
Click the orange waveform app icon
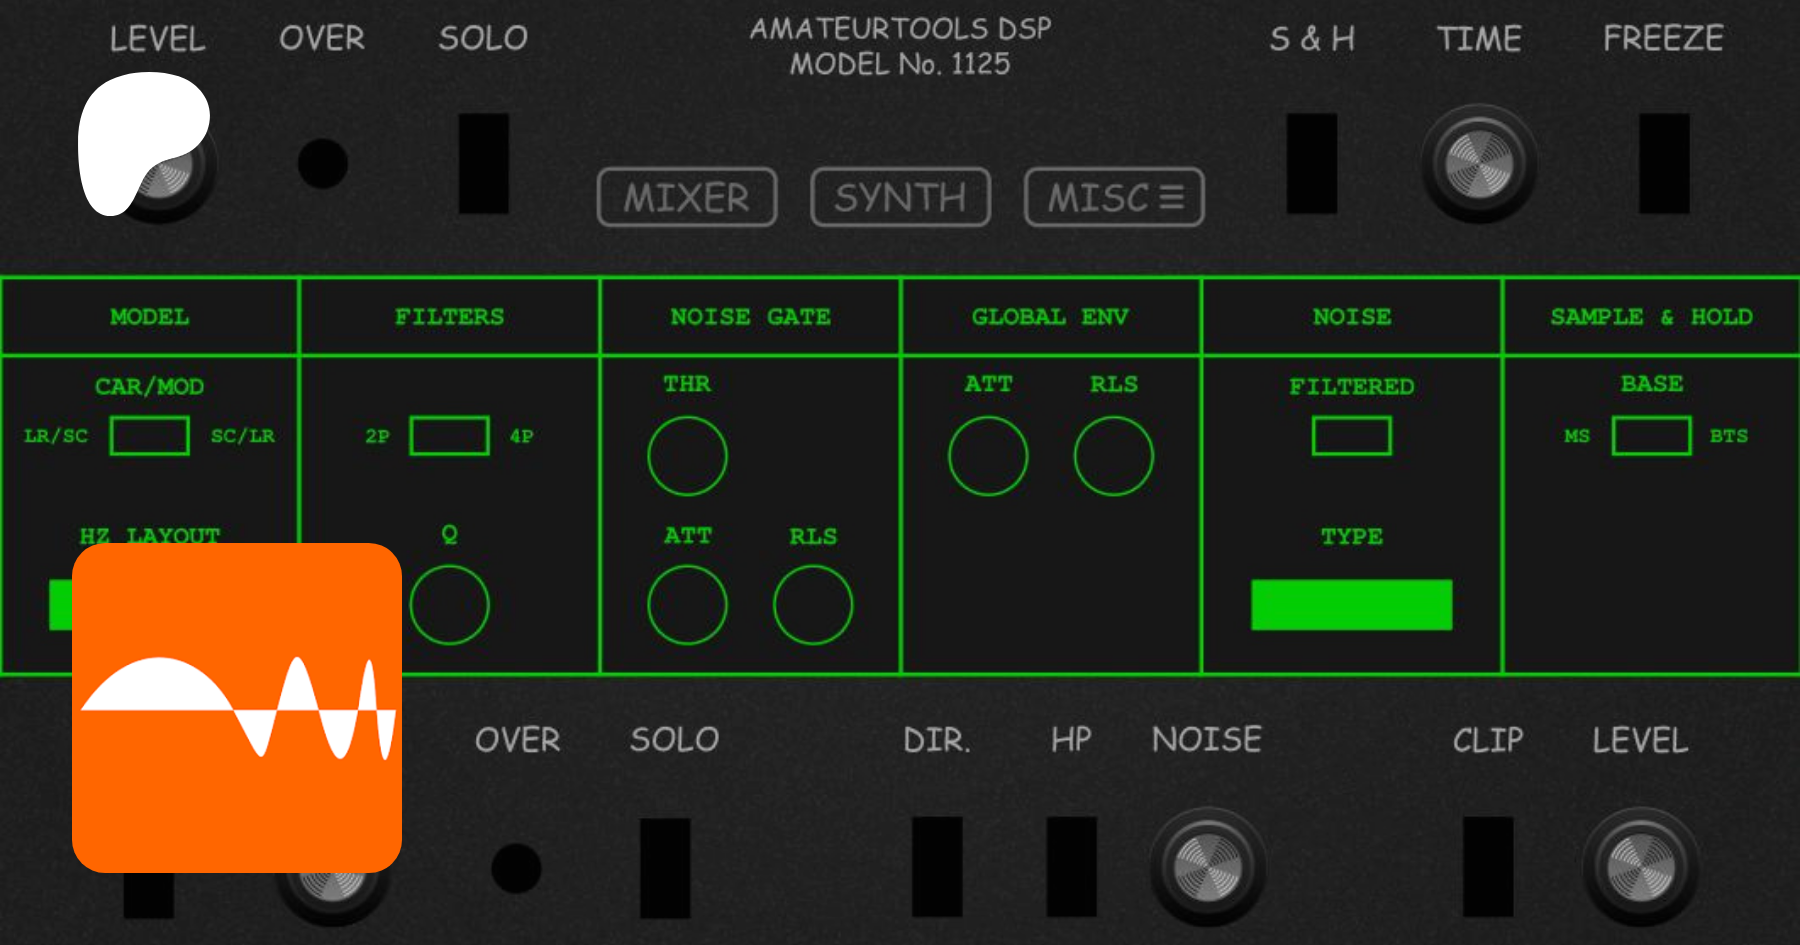coord(237,708)
